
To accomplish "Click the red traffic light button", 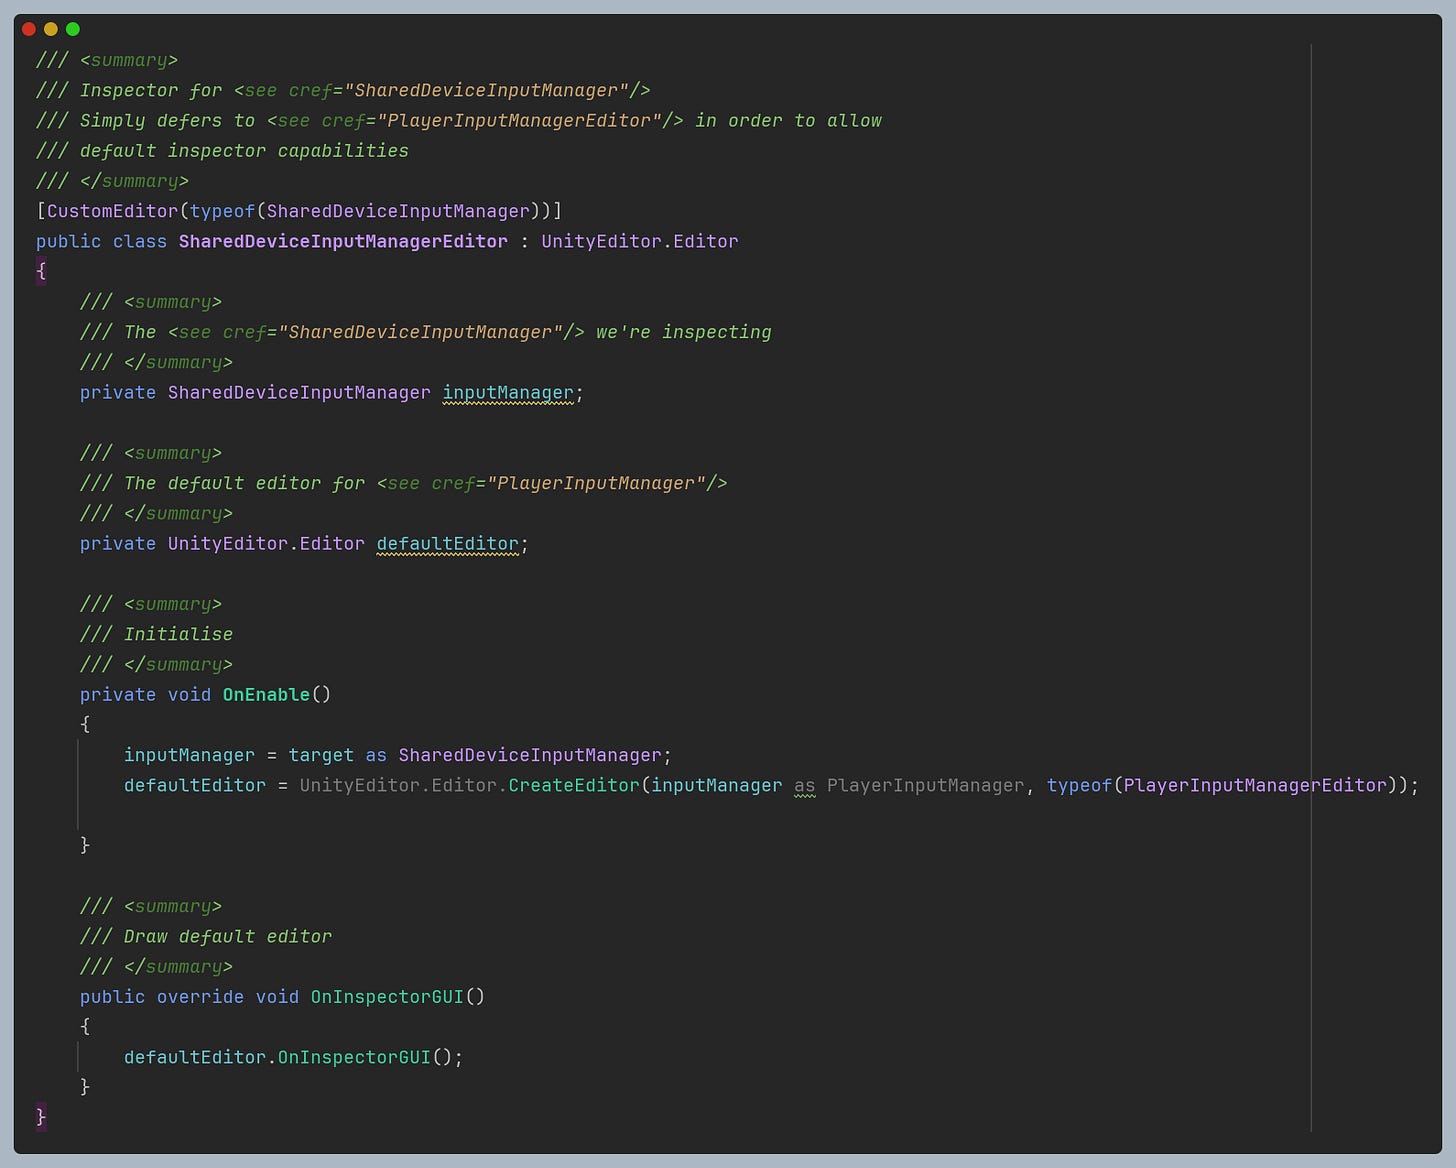I will click(x=28, y=29).
